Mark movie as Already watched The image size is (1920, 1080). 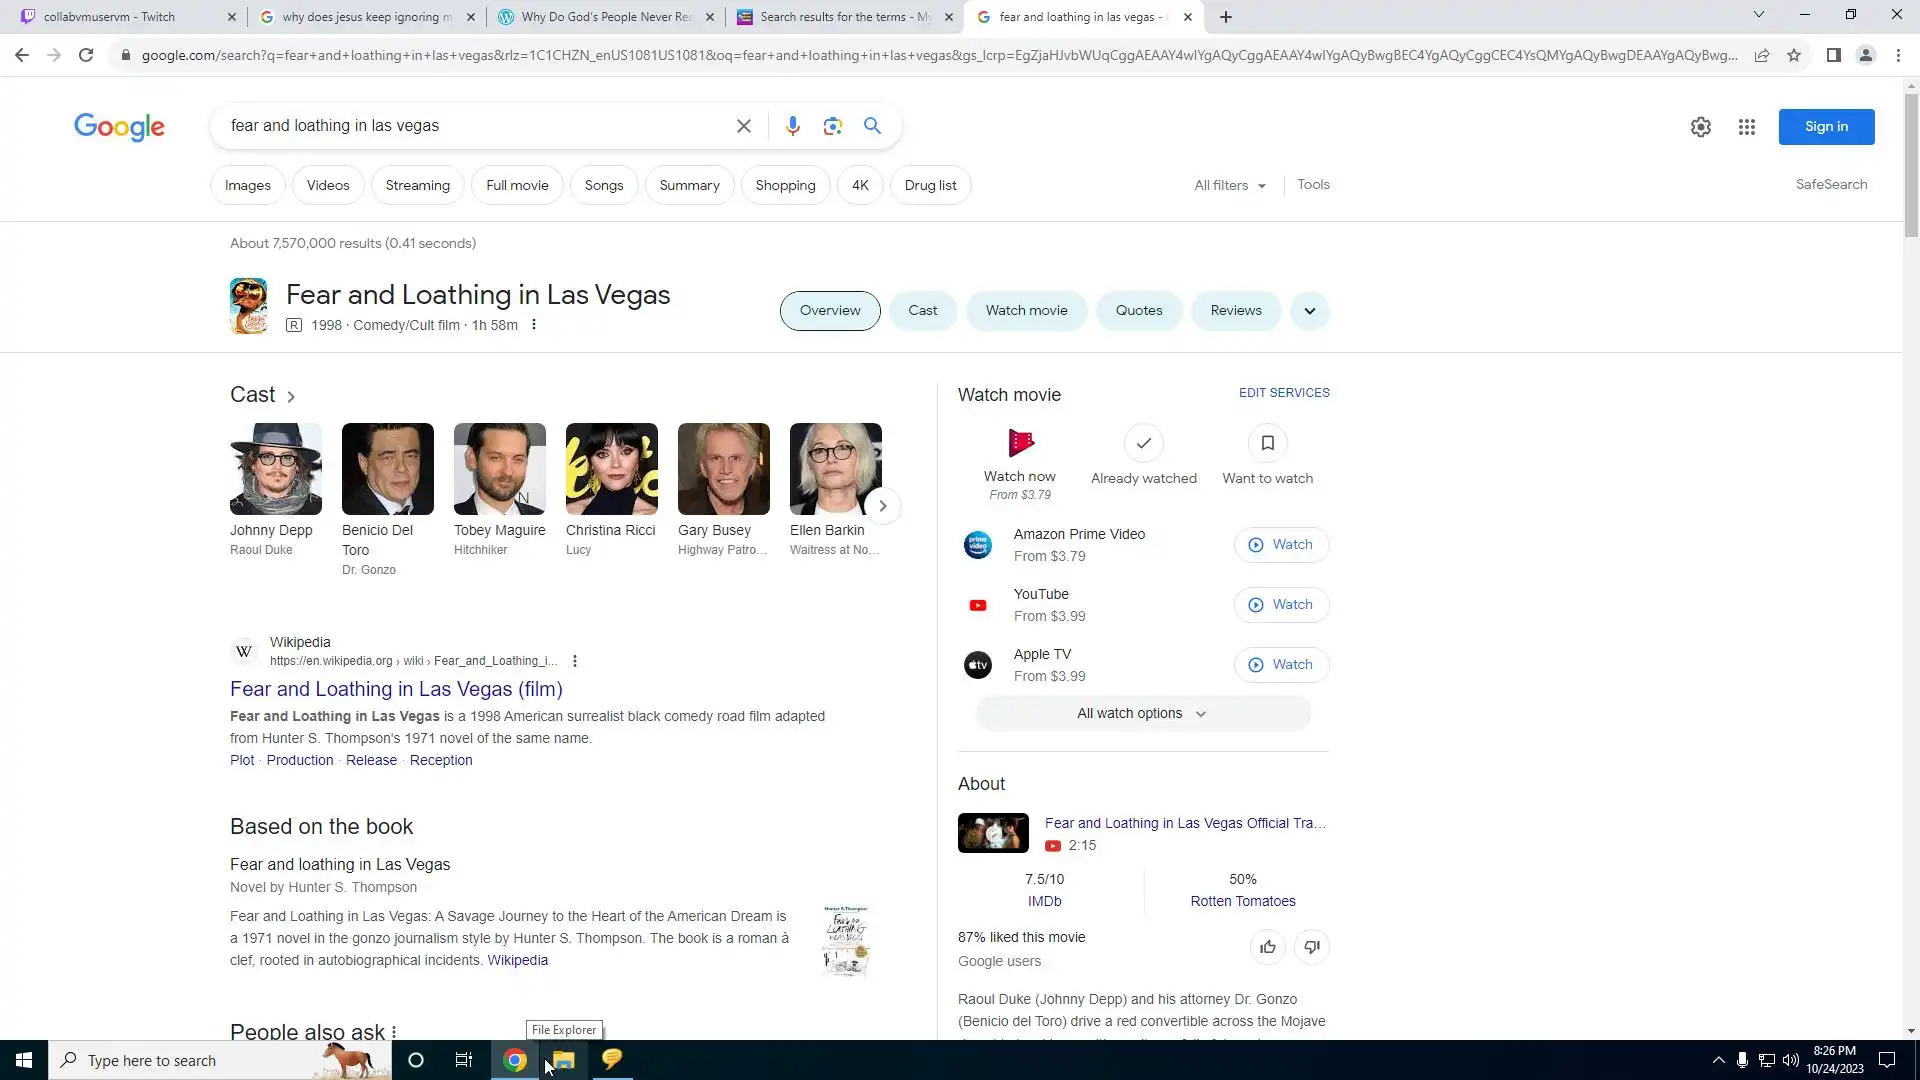click(x=1143, y=443)
